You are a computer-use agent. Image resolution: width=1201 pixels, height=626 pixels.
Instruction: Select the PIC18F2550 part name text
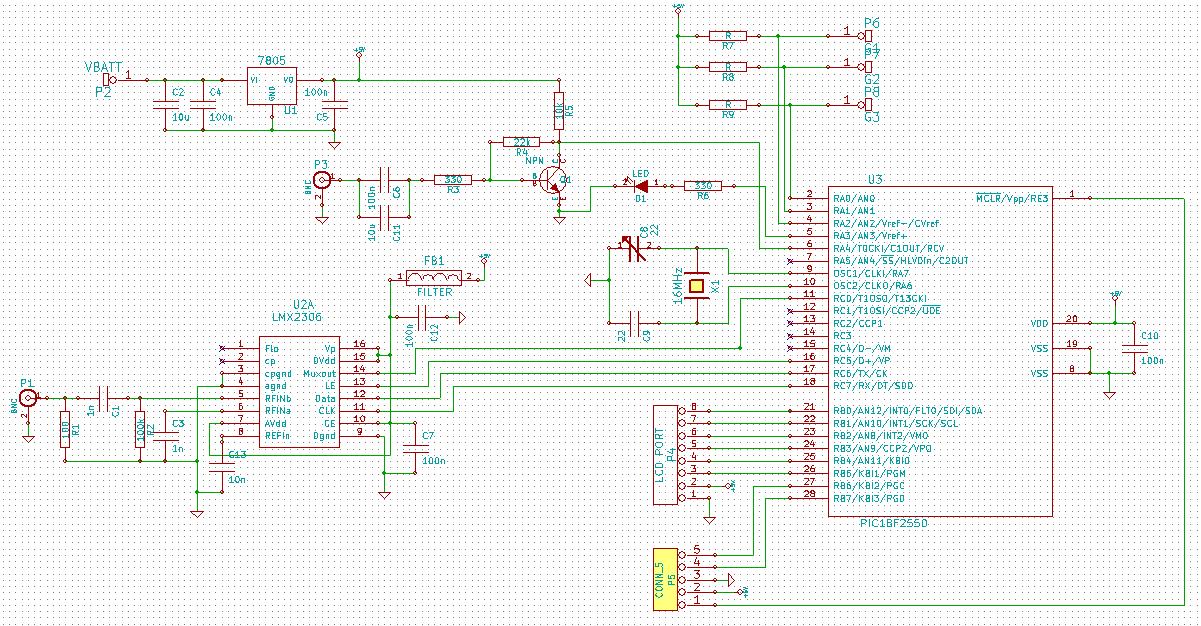[x=896, y=524]
